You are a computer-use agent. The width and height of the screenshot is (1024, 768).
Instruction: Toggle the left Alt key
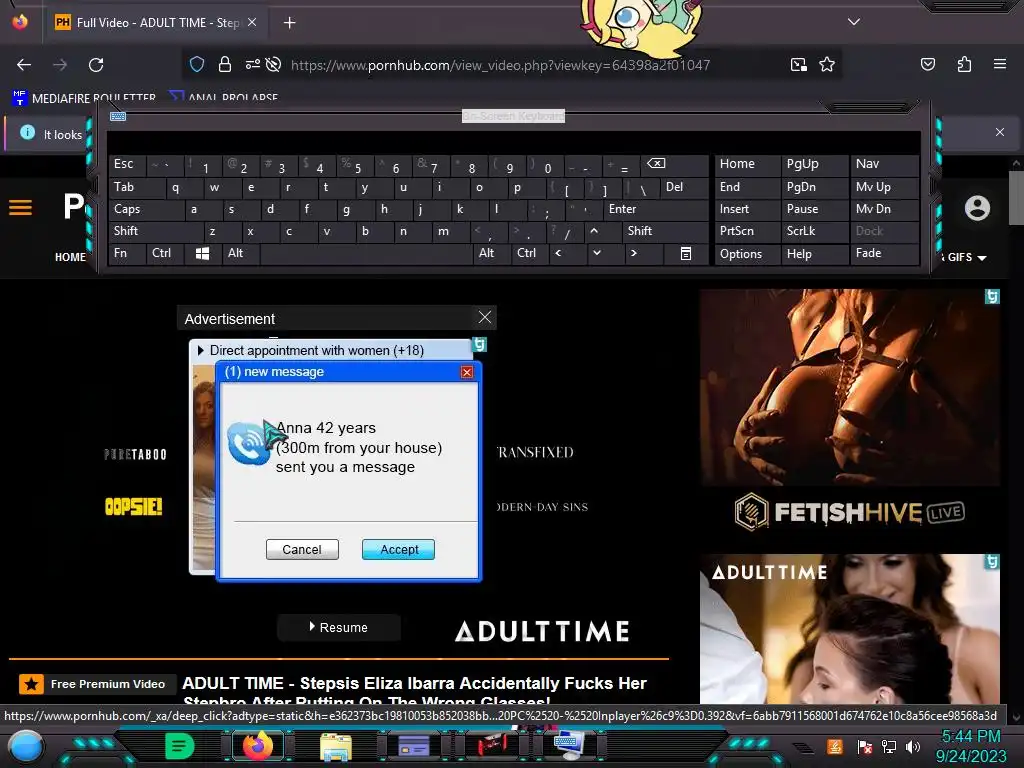240,253
